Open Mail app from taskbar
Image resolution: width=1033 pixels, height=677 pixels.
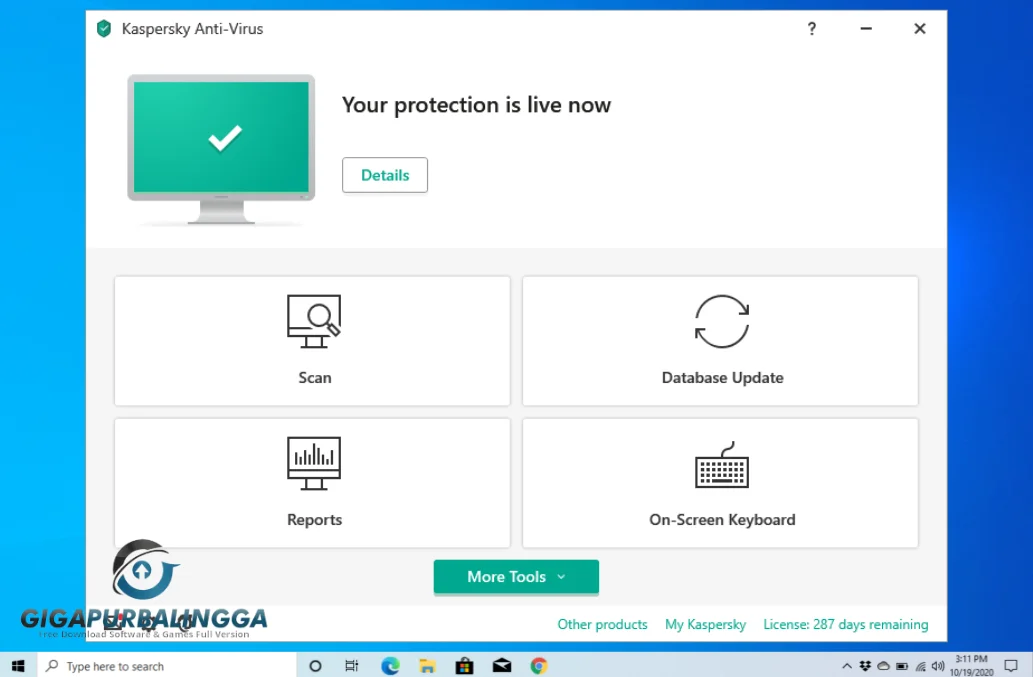tap(502, 666)
